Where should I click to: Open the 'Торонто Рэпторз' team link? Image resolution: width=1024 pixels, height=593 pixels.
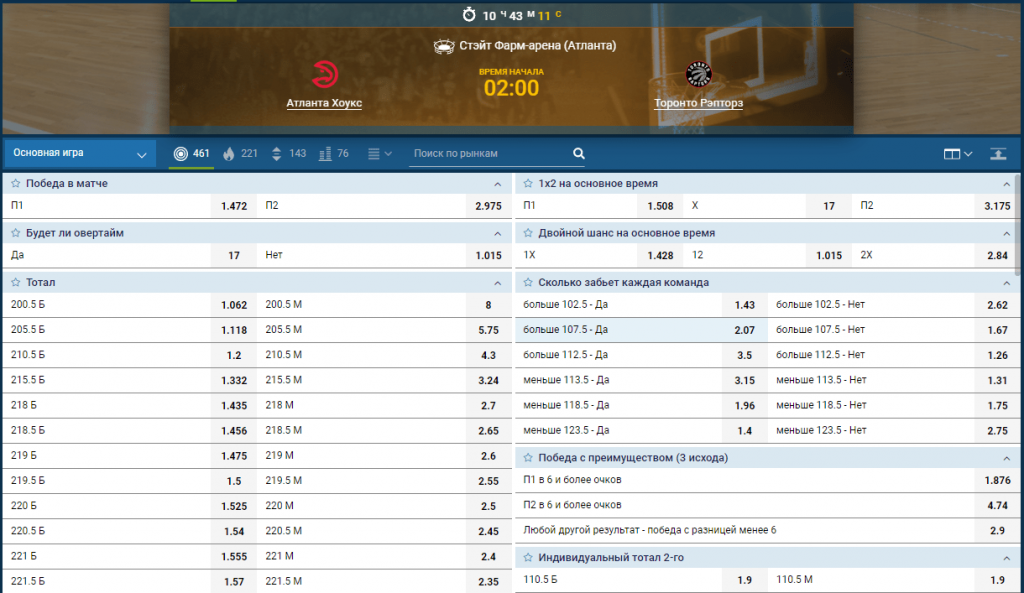tap(698, 103)
